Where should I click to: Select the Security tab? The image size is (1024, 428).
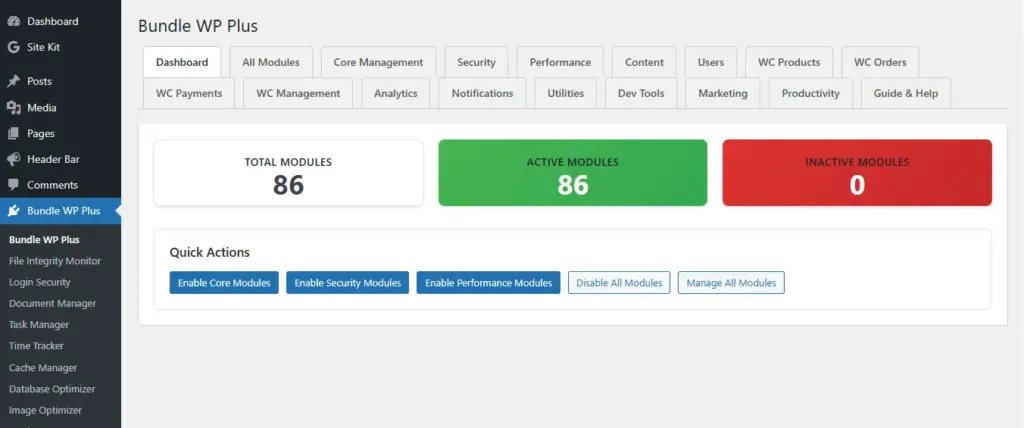point(476,62)
